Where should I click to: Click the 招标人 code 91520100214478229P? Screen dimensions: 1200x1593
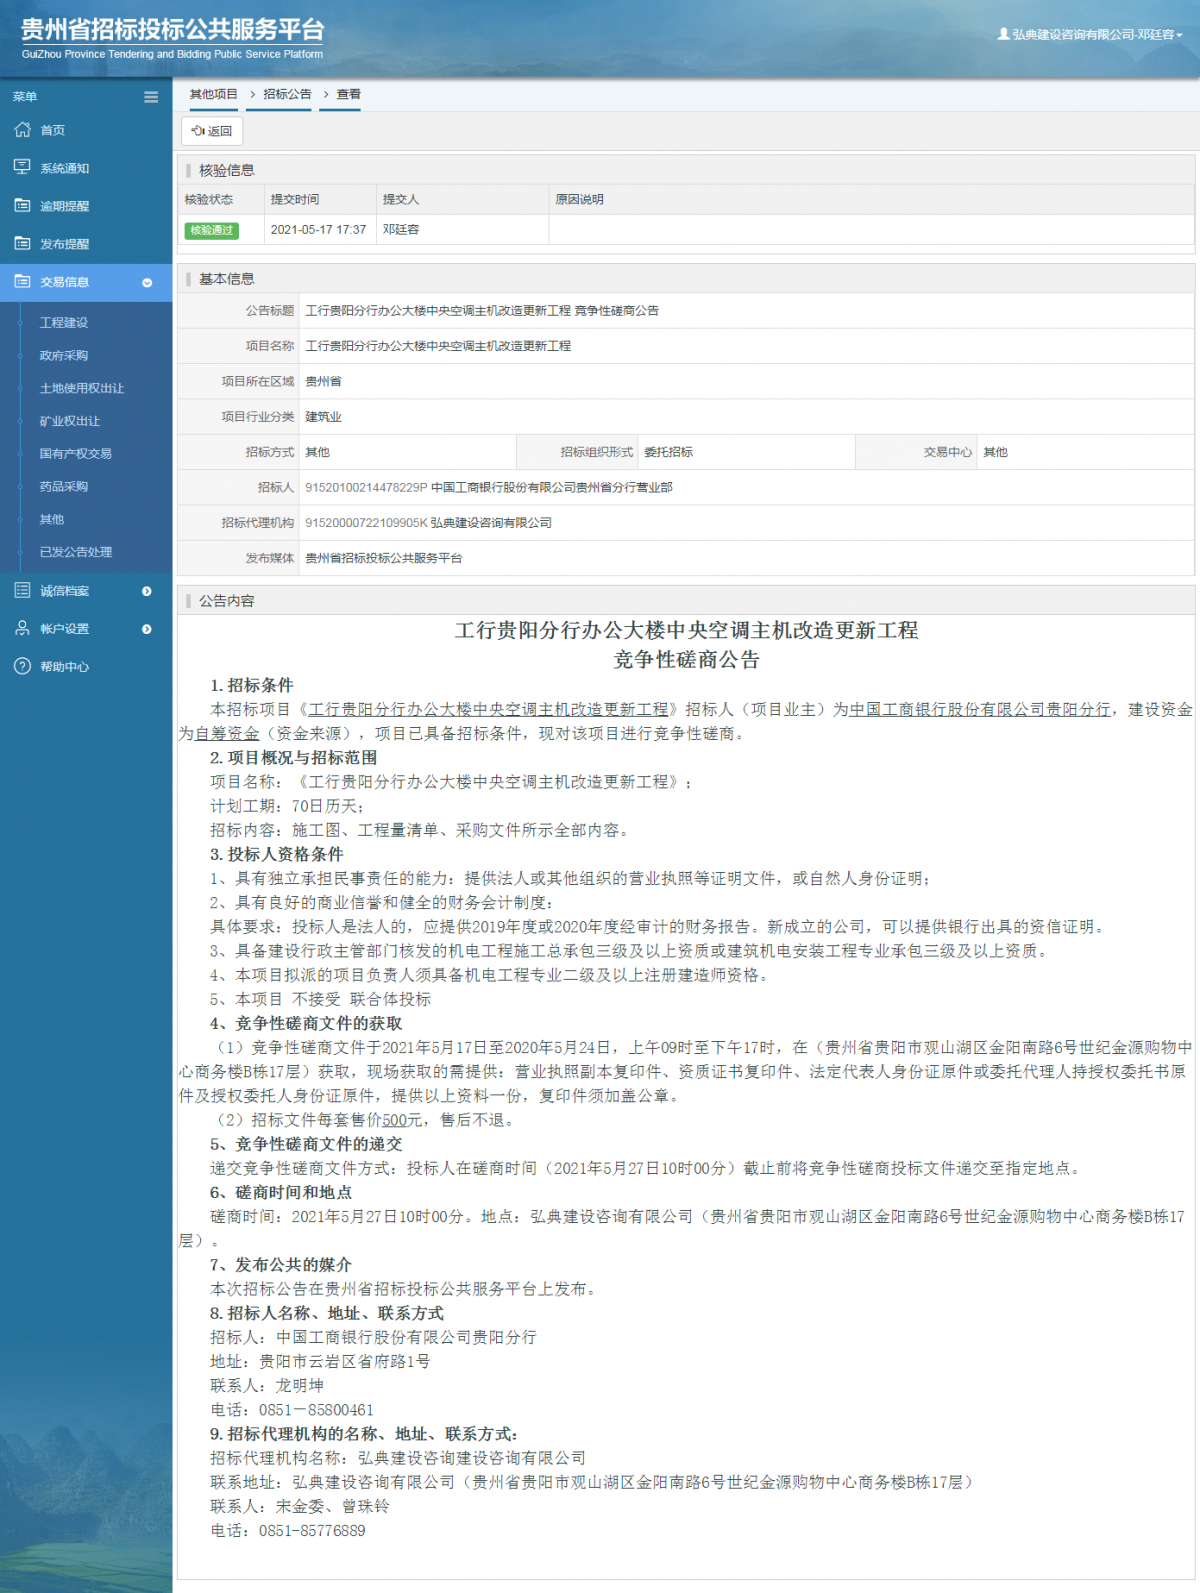pos(366,488)
